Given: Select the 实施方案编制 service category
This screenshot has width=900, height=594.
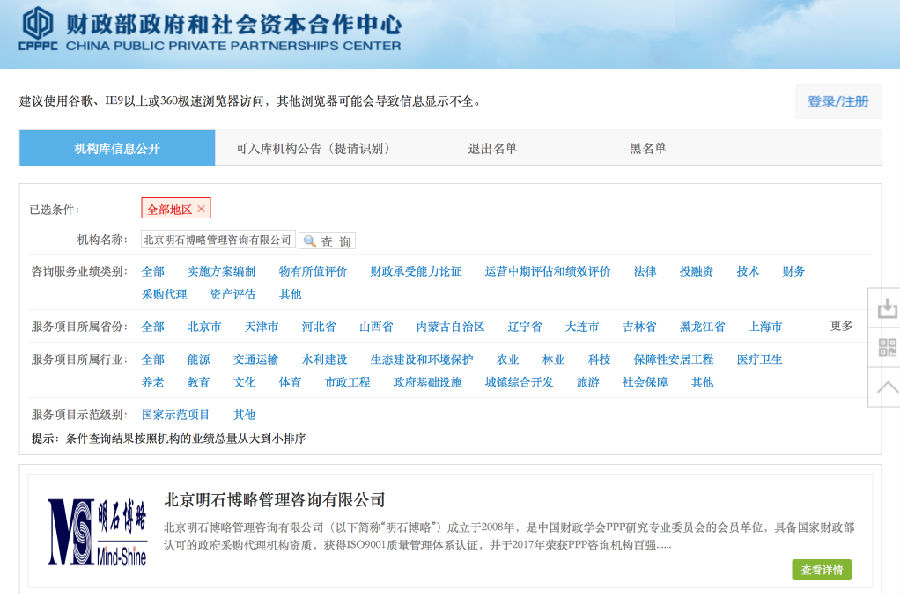Looking at the screenshot, I should (x=221, y=272).
